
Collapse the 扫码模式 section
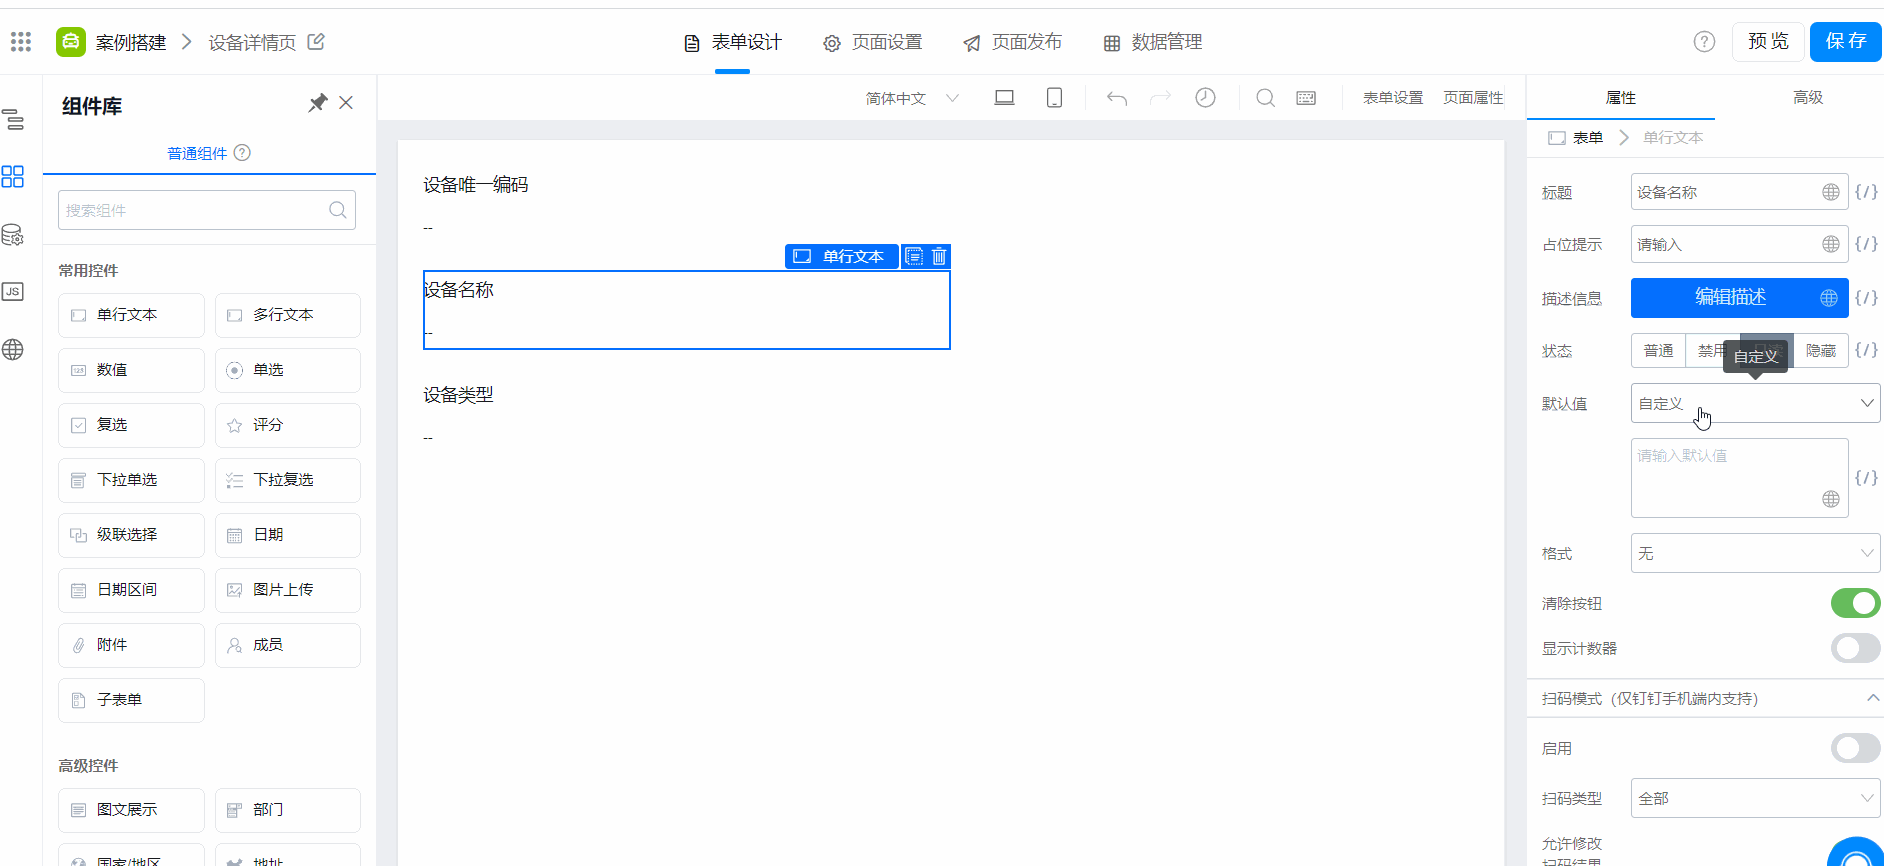click(1873, 698)
